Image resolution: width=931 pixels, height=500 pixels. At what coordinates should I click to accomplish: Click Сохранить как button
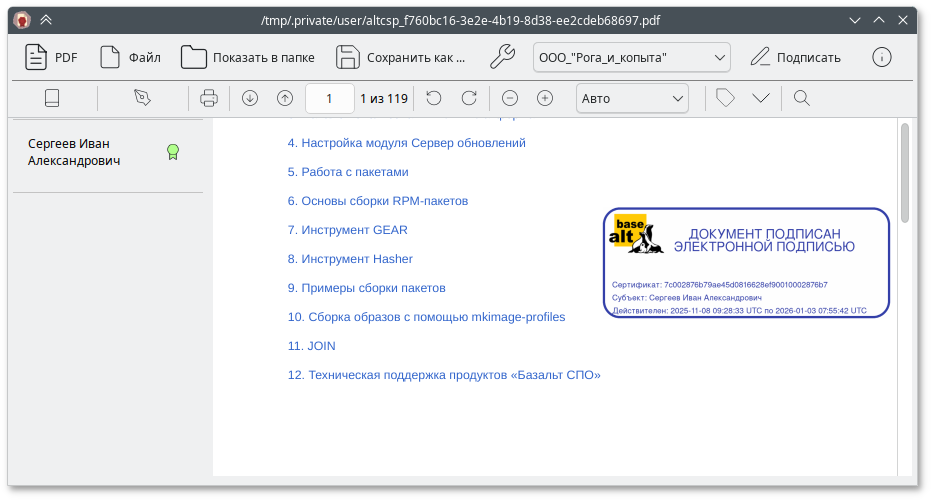400,58
